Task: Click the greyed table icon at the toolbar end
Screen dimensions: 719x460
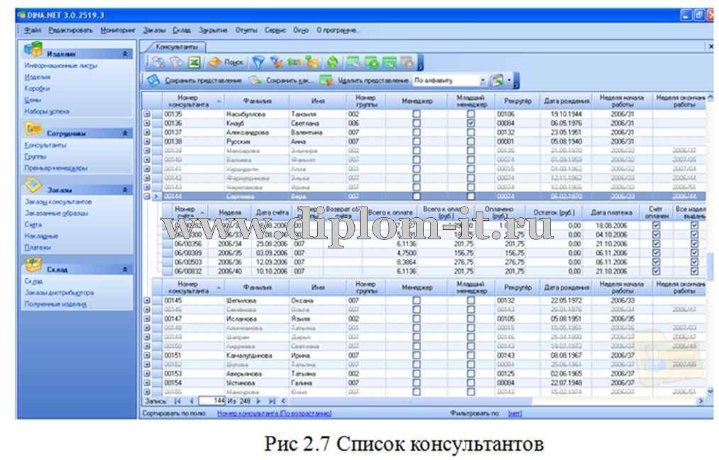Action: click(407, 62)
